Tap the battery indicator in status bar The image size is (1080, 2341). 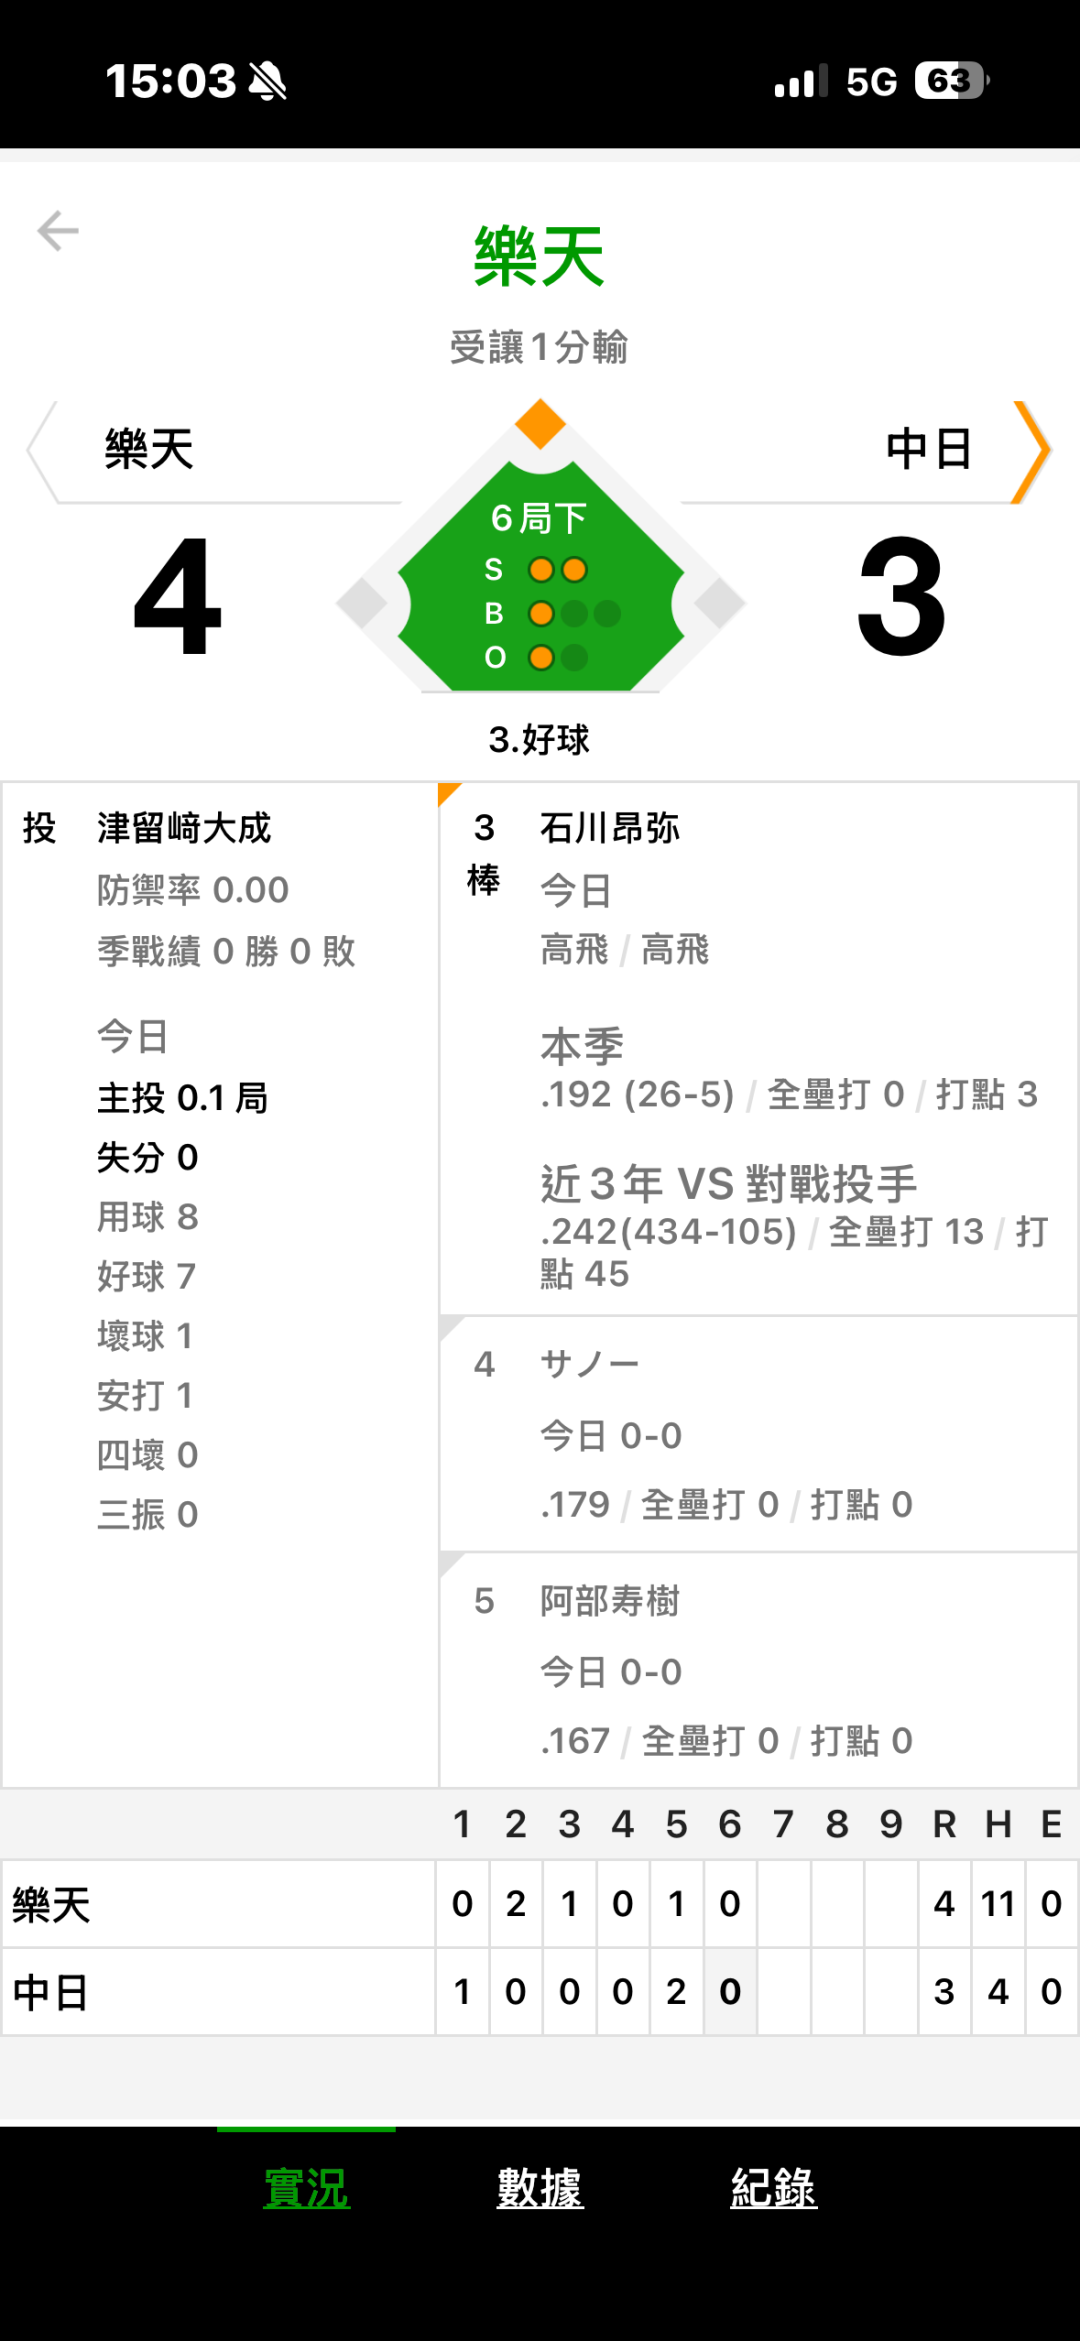951,81
